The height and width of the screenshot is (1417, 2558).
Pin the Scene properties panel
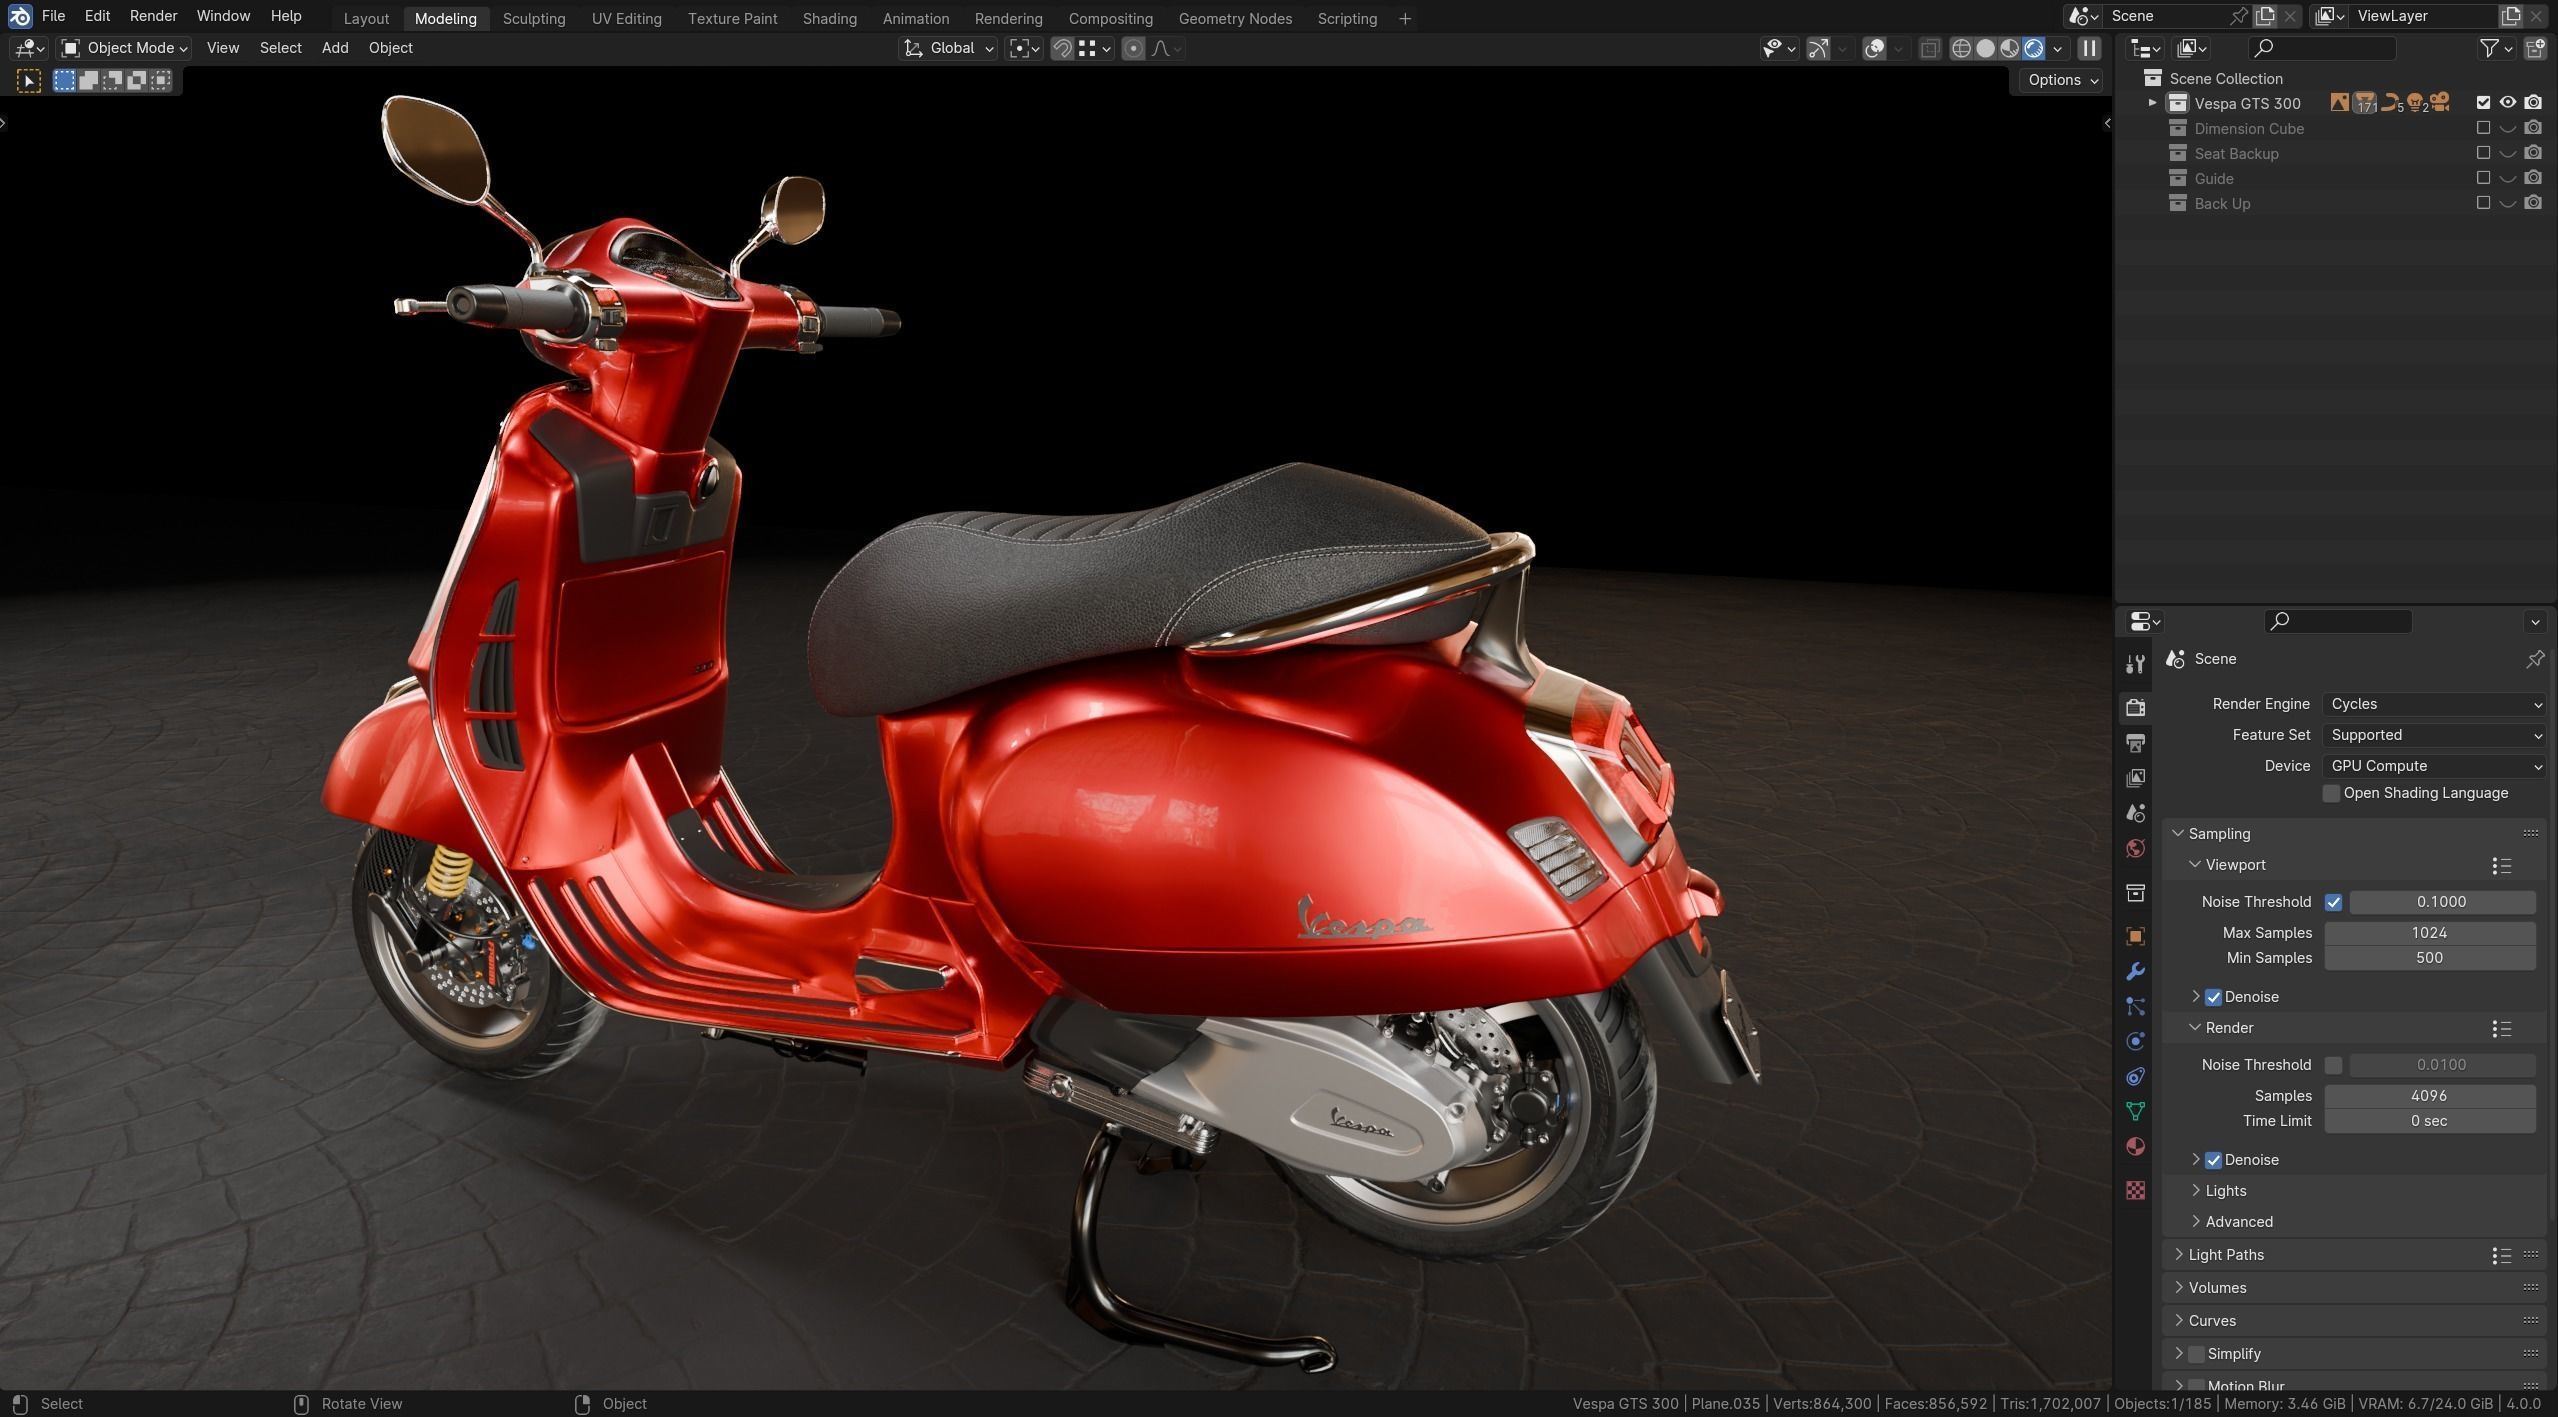pos(2535,659)
